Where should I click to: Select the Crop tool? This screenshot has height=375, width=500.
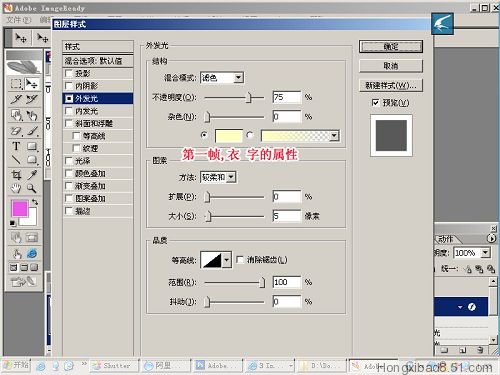point(16,174)
